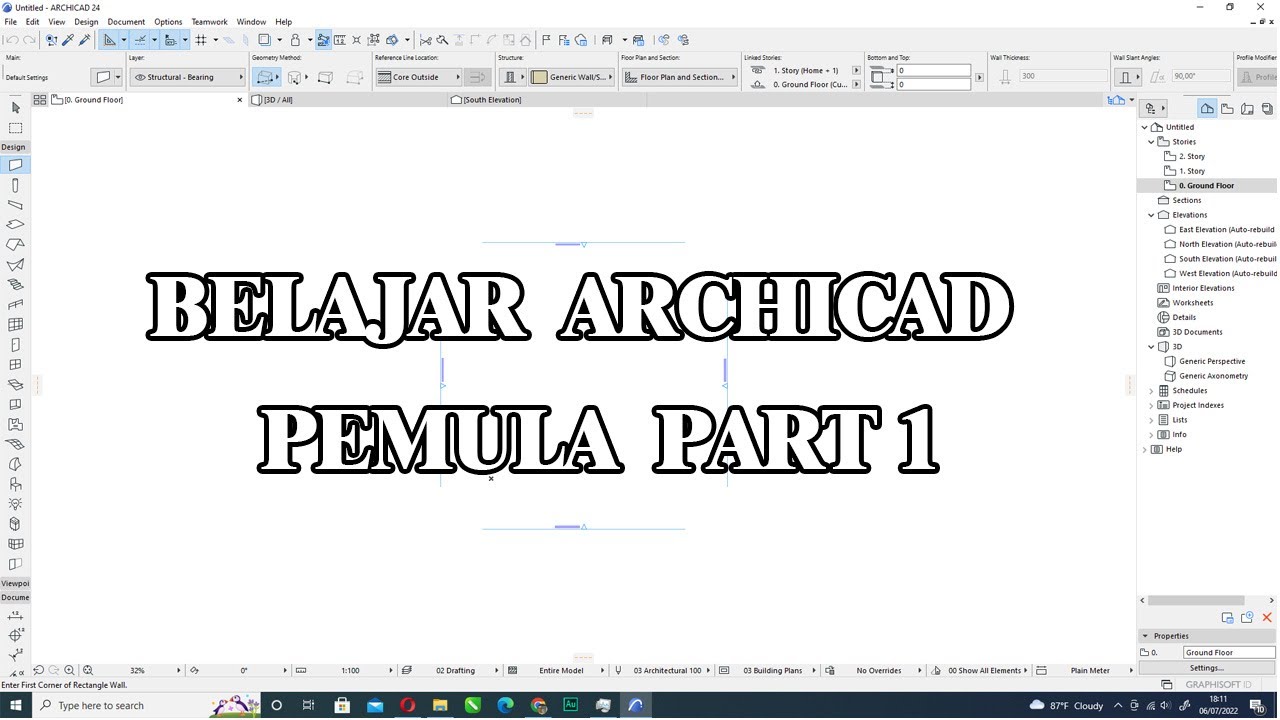
Task: Open the Structural - Bearing layer dropdown
Action: tap(188, 77)
